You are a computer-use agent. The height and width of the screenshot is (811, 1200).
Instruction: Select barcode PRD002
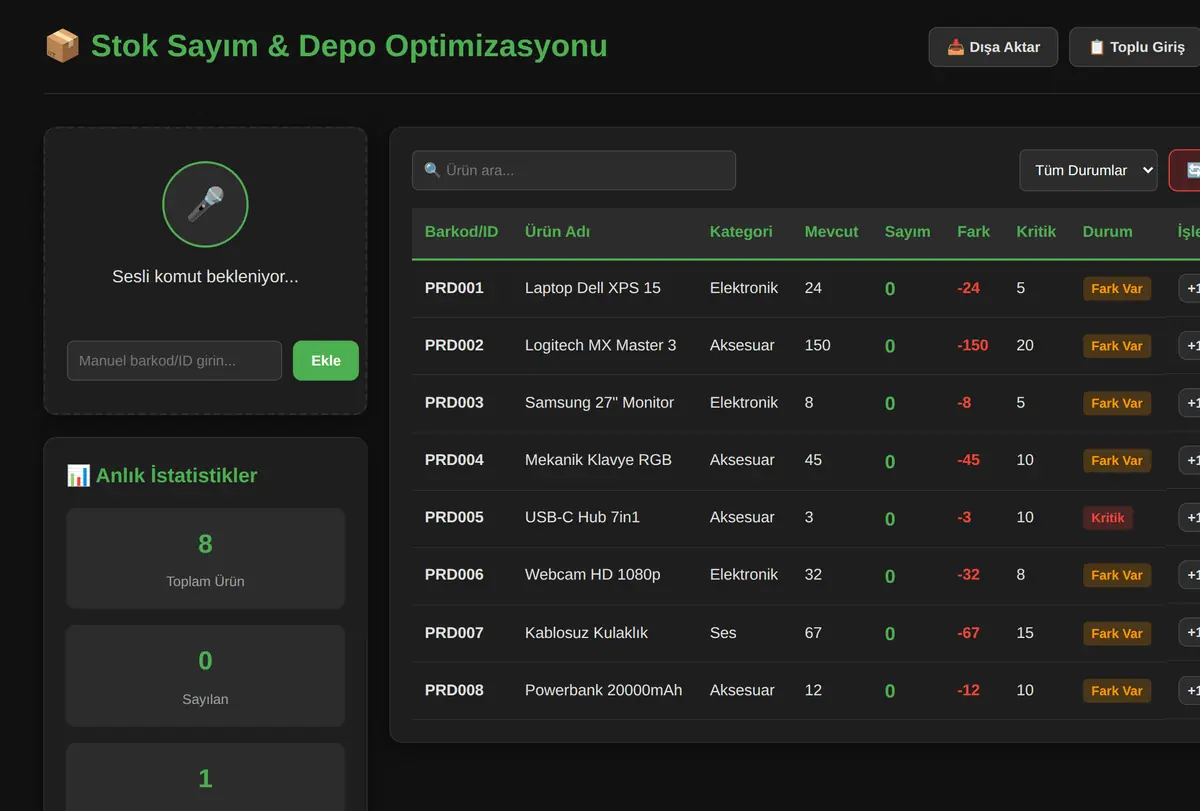pyautogui.click(x=454, y=345)
